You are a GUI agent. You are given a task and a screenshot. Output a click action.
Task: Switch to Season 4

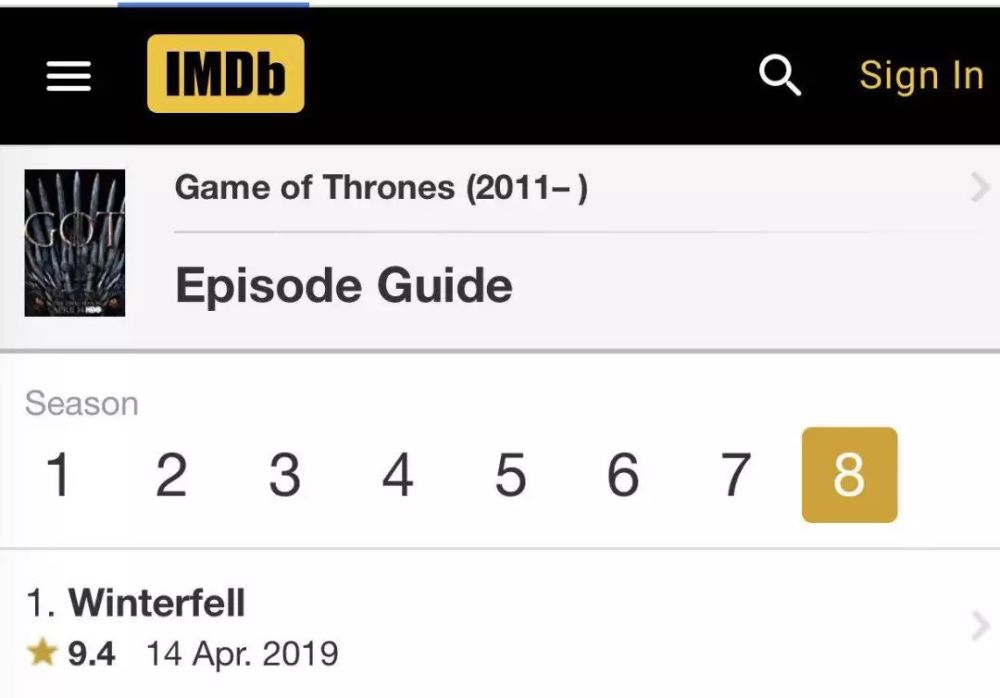397,475
